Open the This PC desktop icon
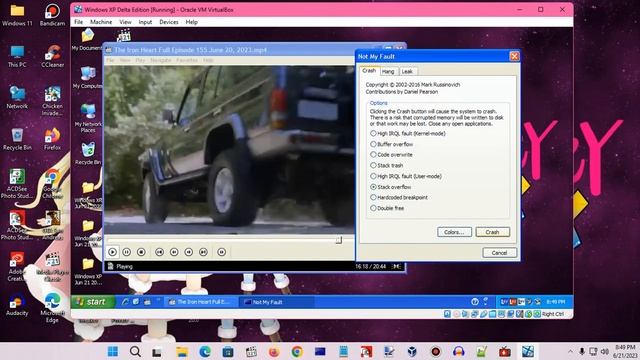 pos(17,56)
